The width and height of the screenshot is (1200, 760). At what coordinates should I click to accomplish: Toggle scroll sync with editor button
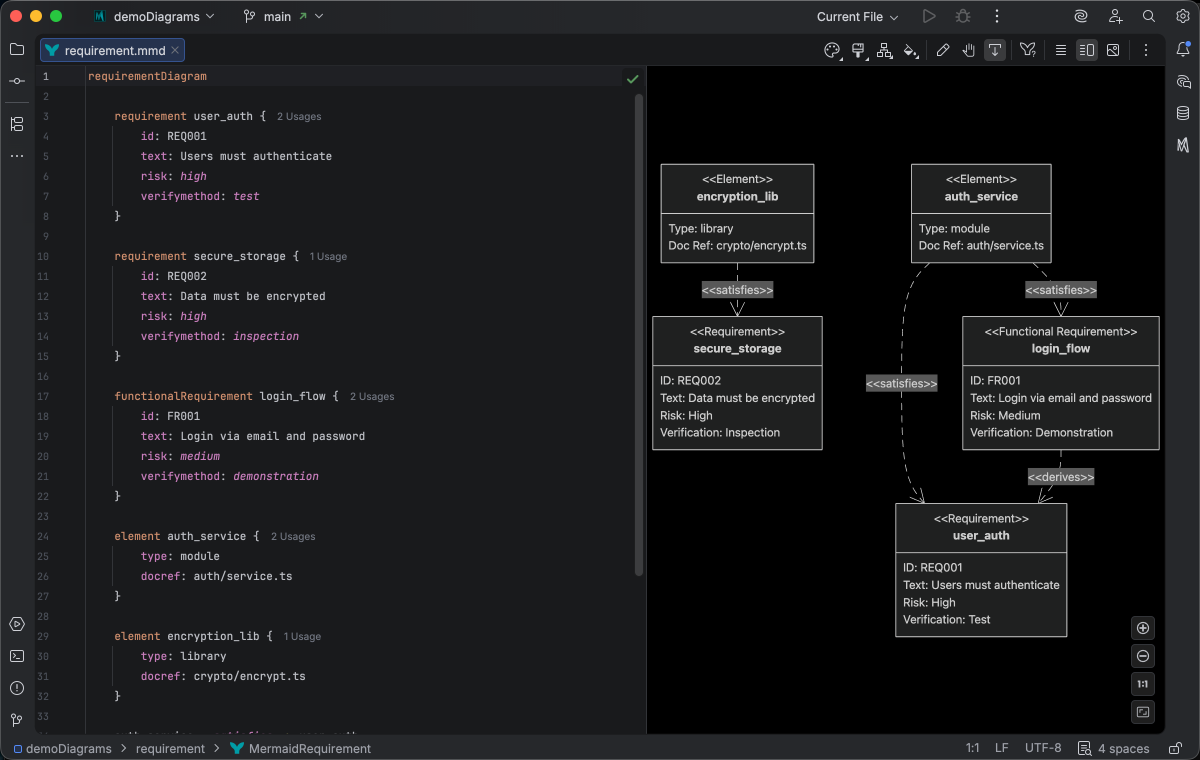pos(995,50)
